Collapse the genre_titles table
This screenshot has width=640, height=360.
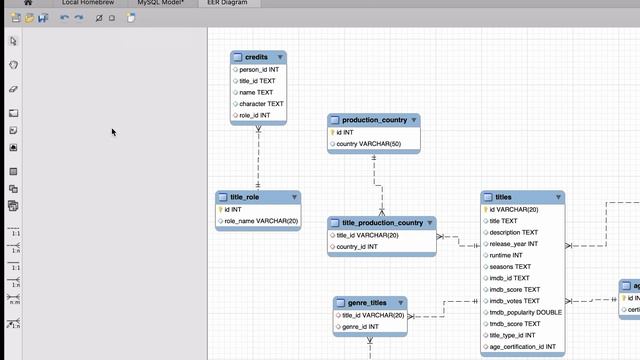point(400,303)
